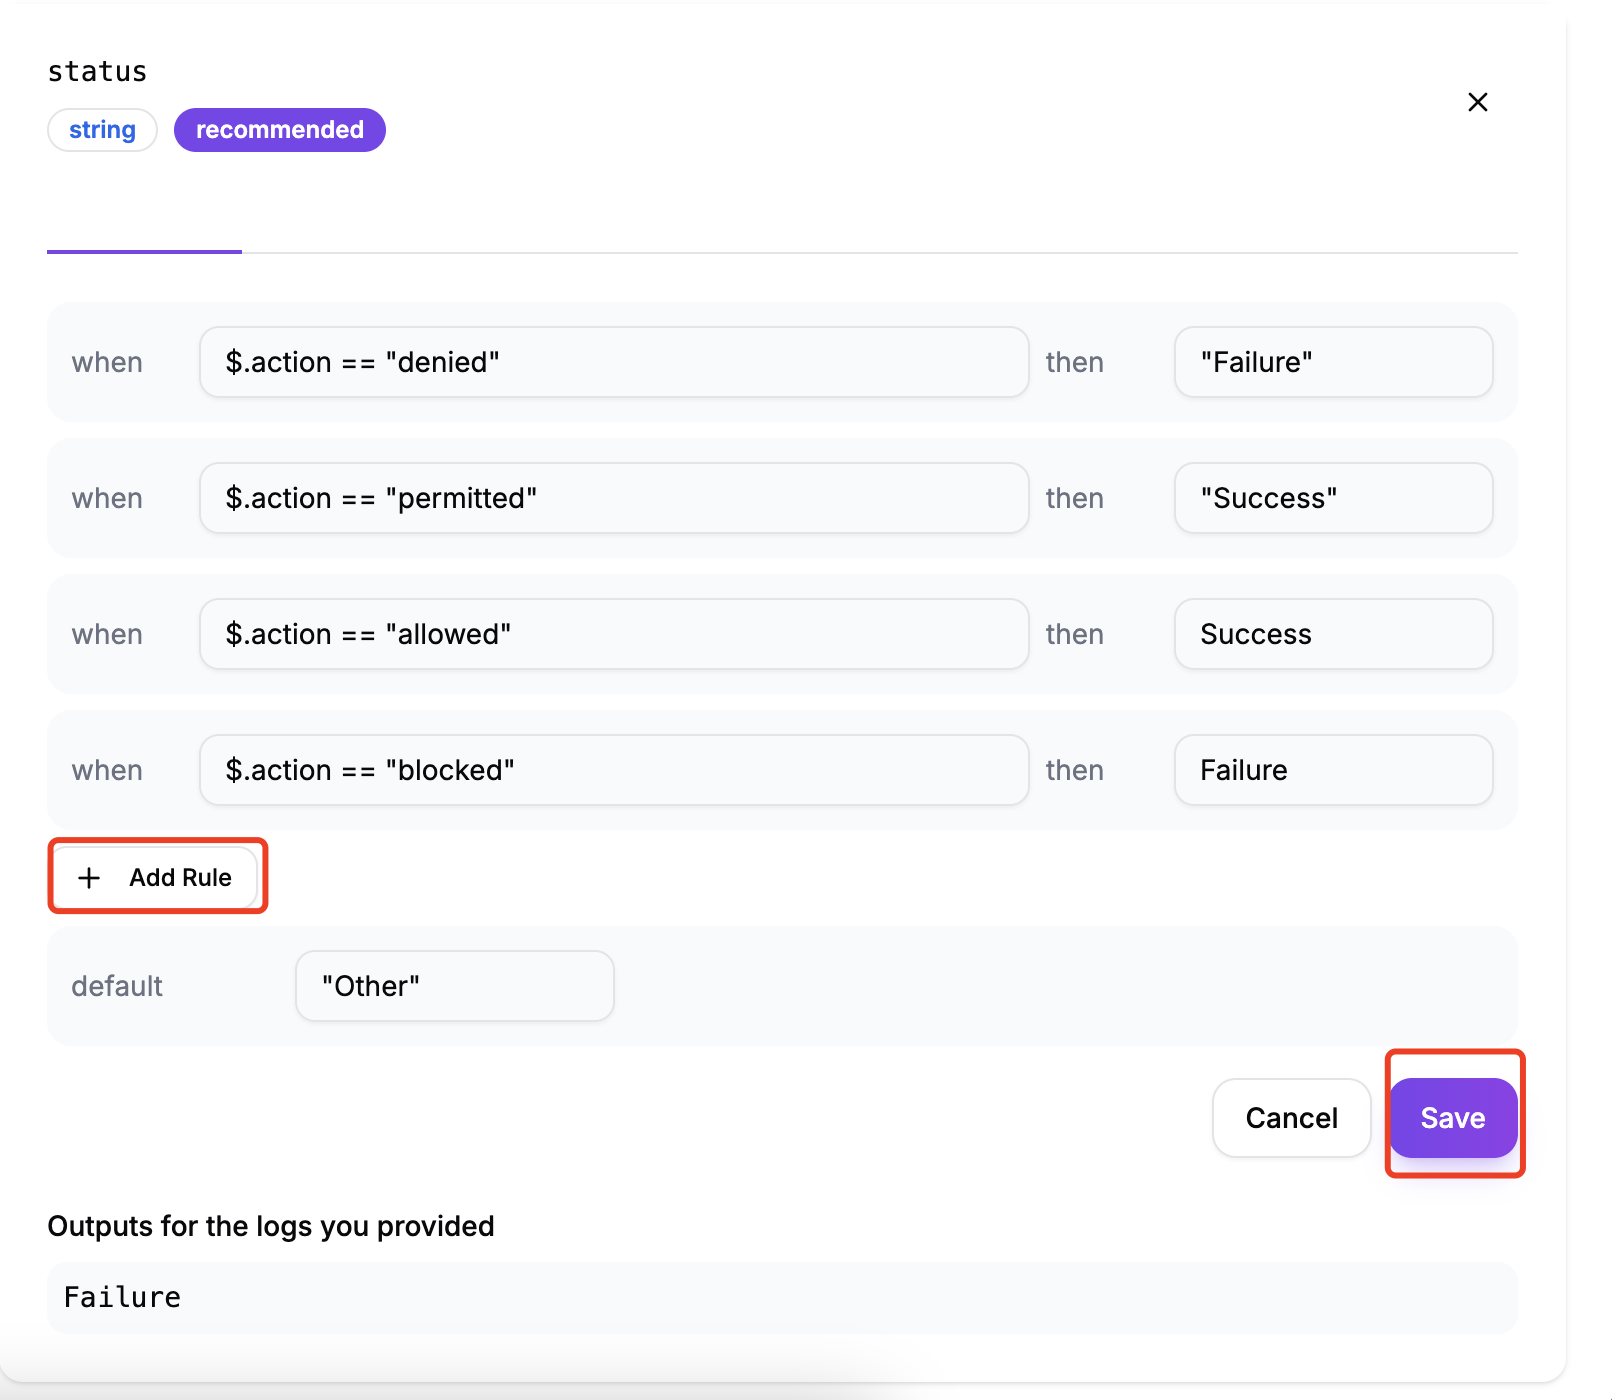The image size is (1612, 1400).
Task: Click the blue string type badge
Action: point(102,130)
